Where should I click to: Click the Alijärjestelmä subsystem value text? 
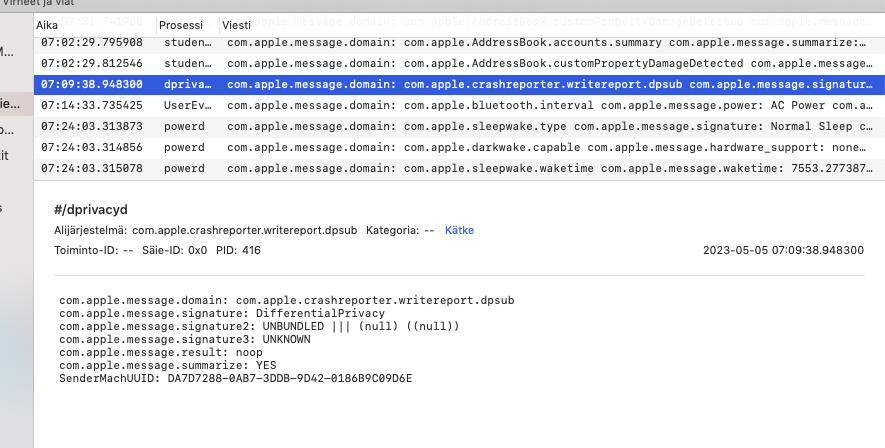click(244, 230)
